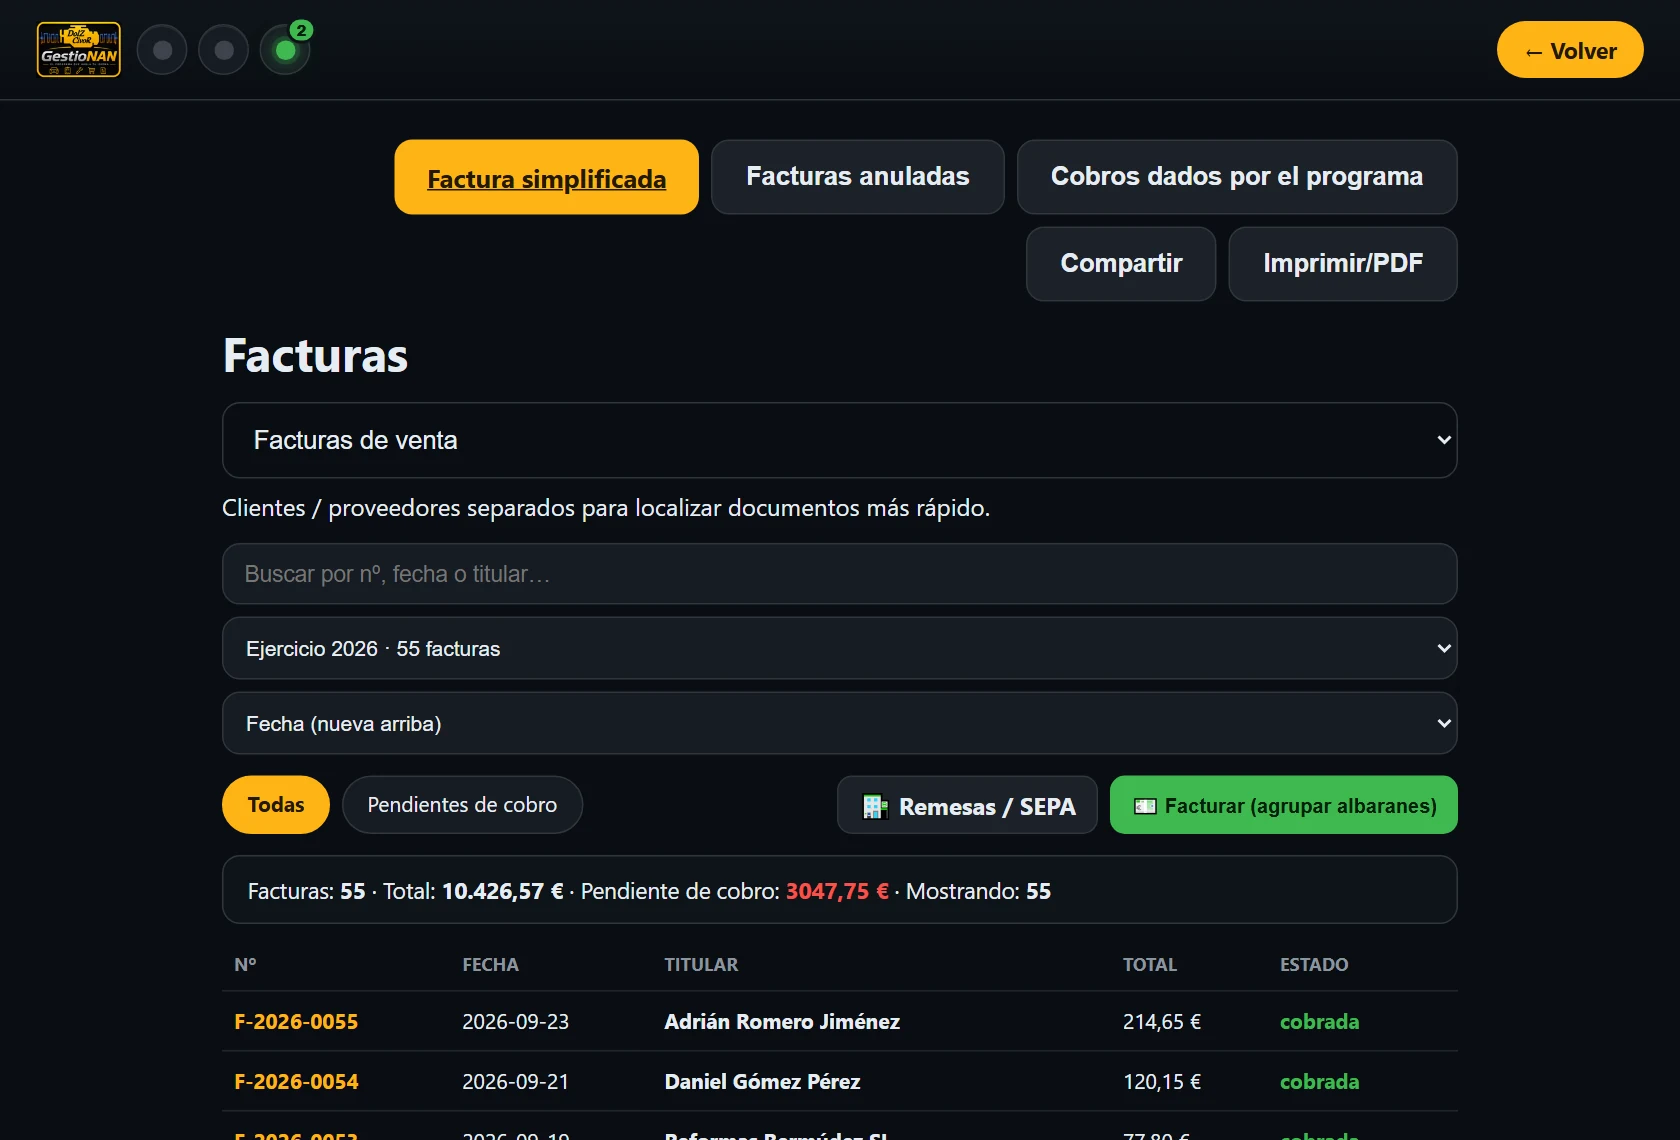This screenshot has height=1140, width=1680.
Task: Click the Compartir button
Action: tap(1121, 264)
